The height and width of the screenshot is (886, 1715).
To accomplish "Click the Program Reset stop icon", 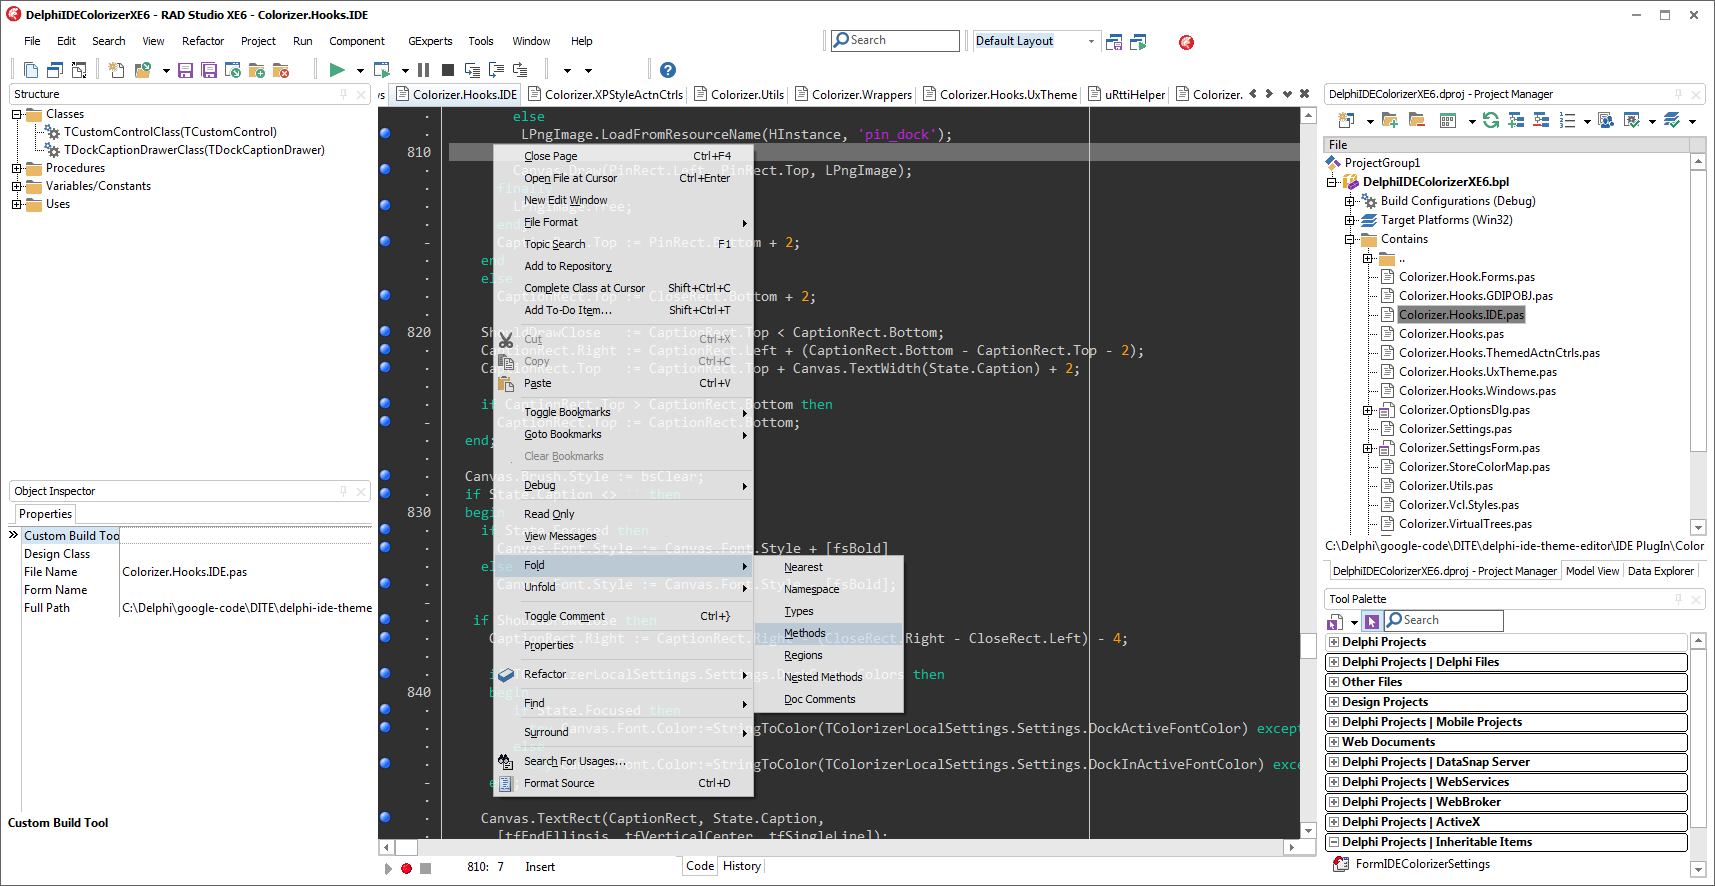I will 448,70.
